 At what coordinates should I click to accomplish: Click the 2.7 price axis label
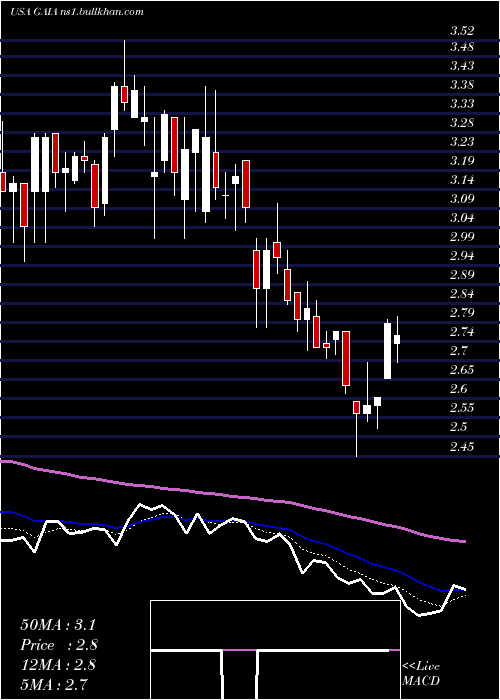[x=458, y=350]
